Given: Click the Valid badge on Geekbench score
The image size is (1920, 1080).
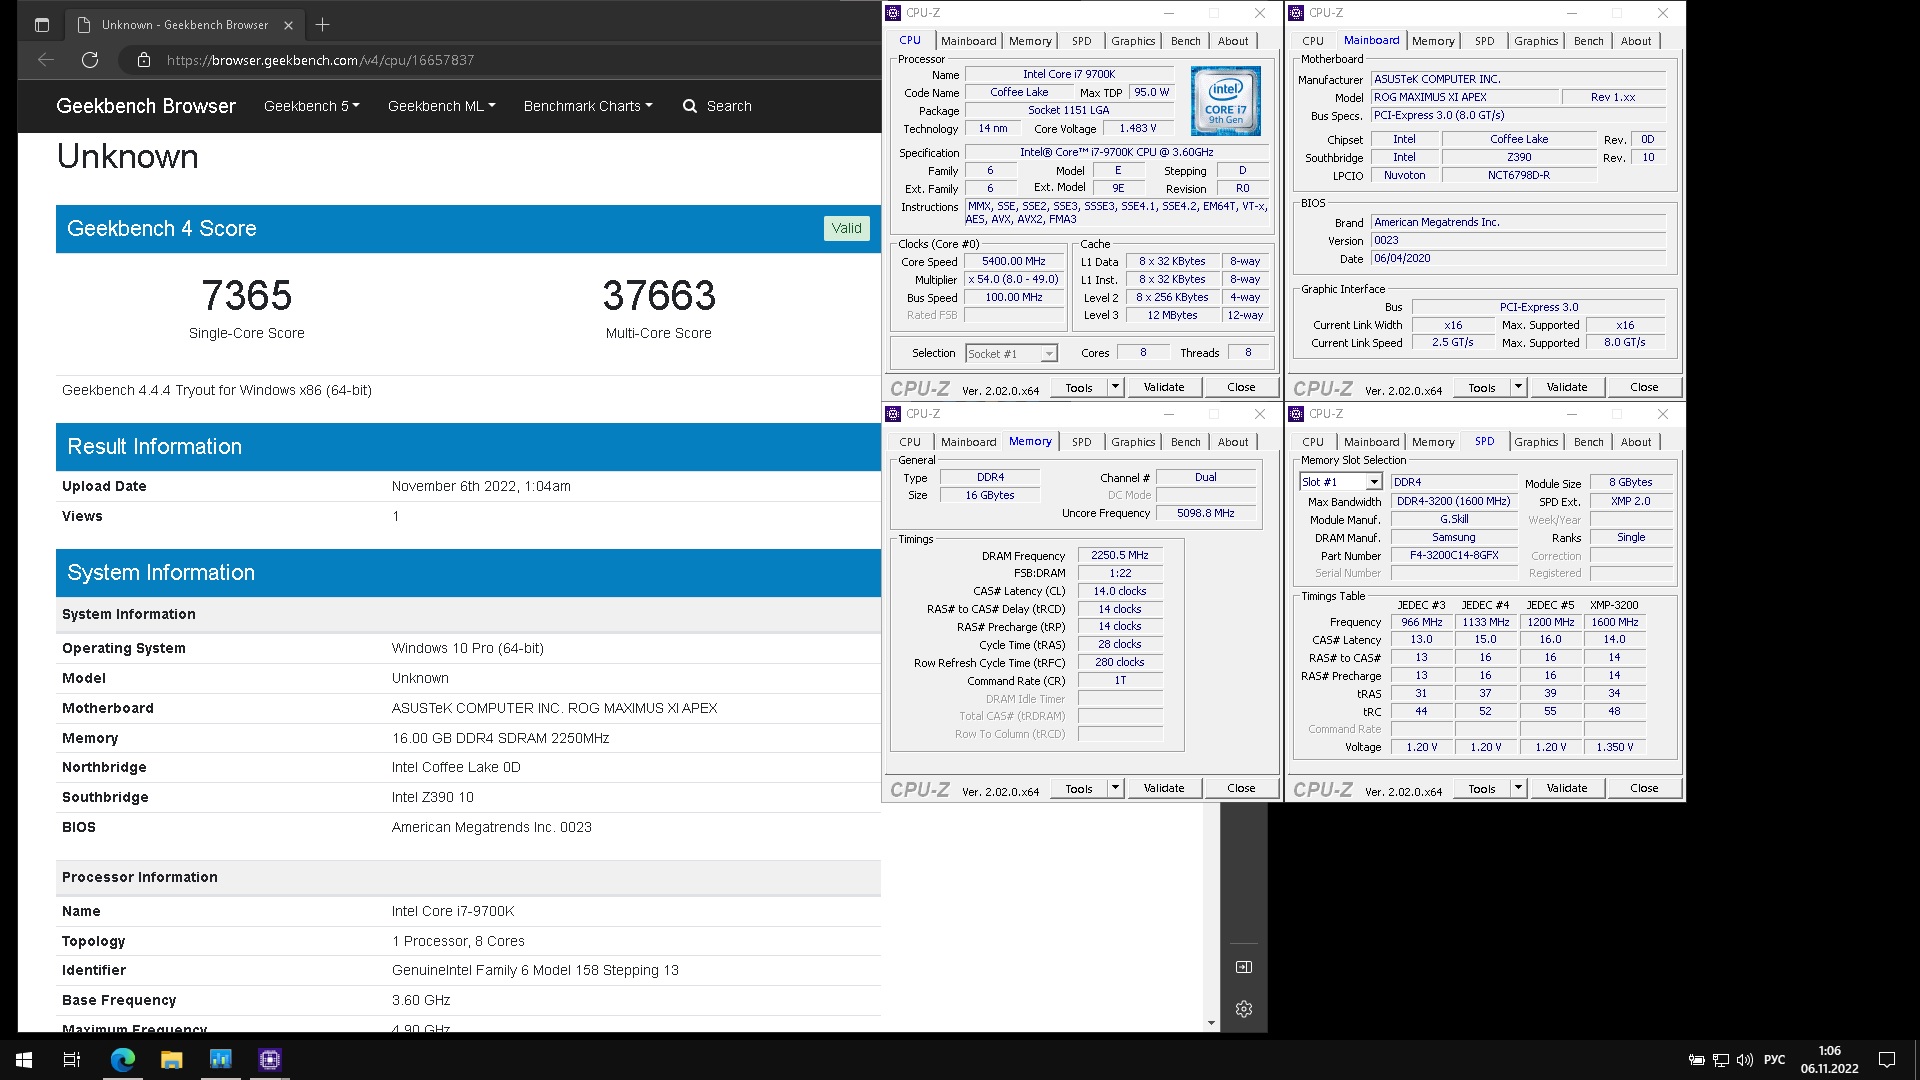Looking at the screenshot, I should tap(846, 228).
